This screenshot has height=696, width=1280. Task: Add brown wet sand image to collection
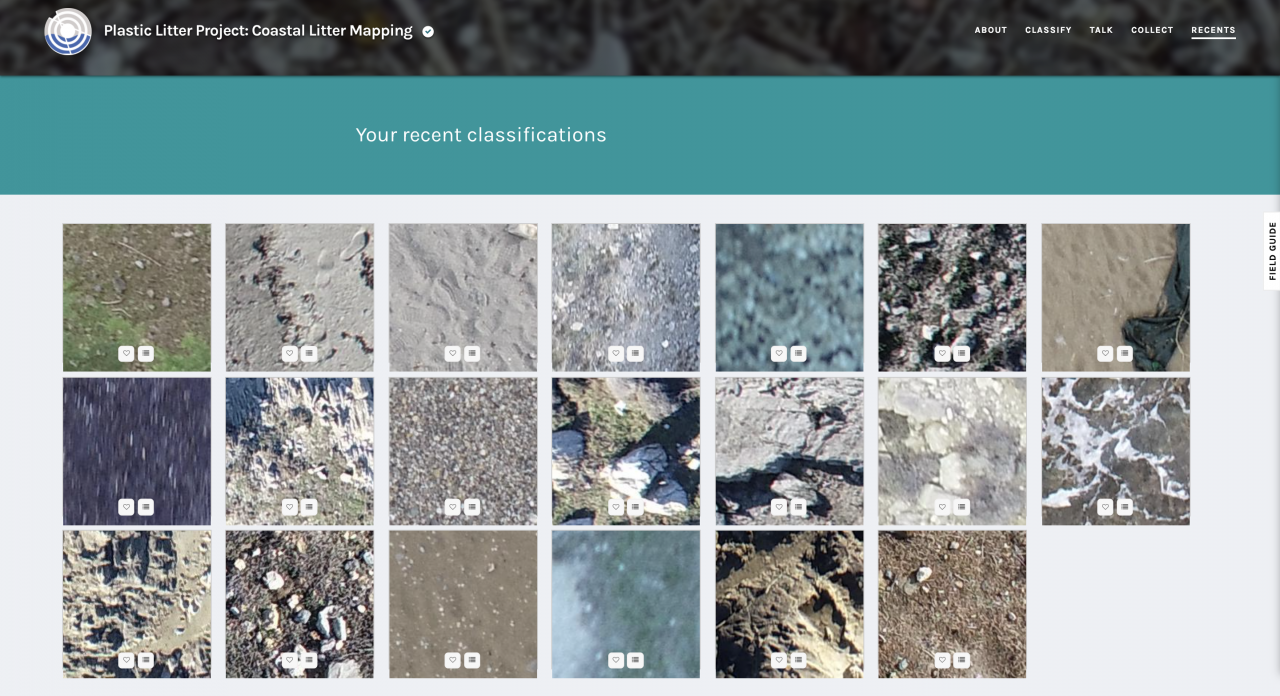point(472,660)
